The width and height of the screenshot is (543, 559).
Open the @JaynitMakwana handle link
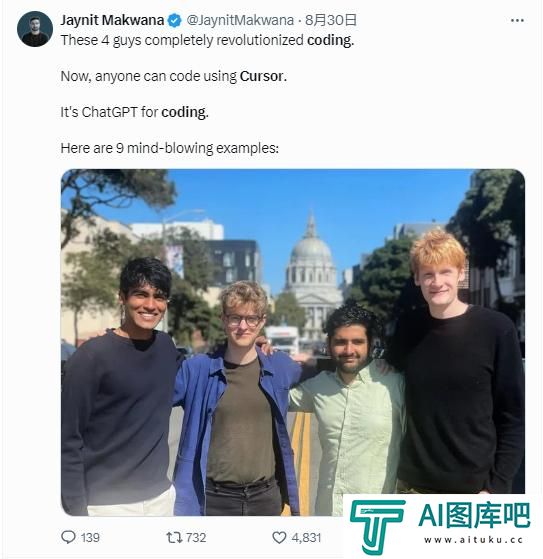(x=240, y=20)
